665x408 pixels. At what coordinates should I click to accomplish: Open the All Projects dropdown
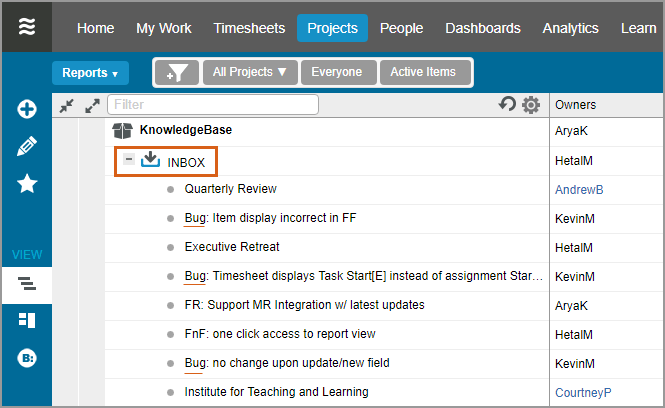point(249,72)
